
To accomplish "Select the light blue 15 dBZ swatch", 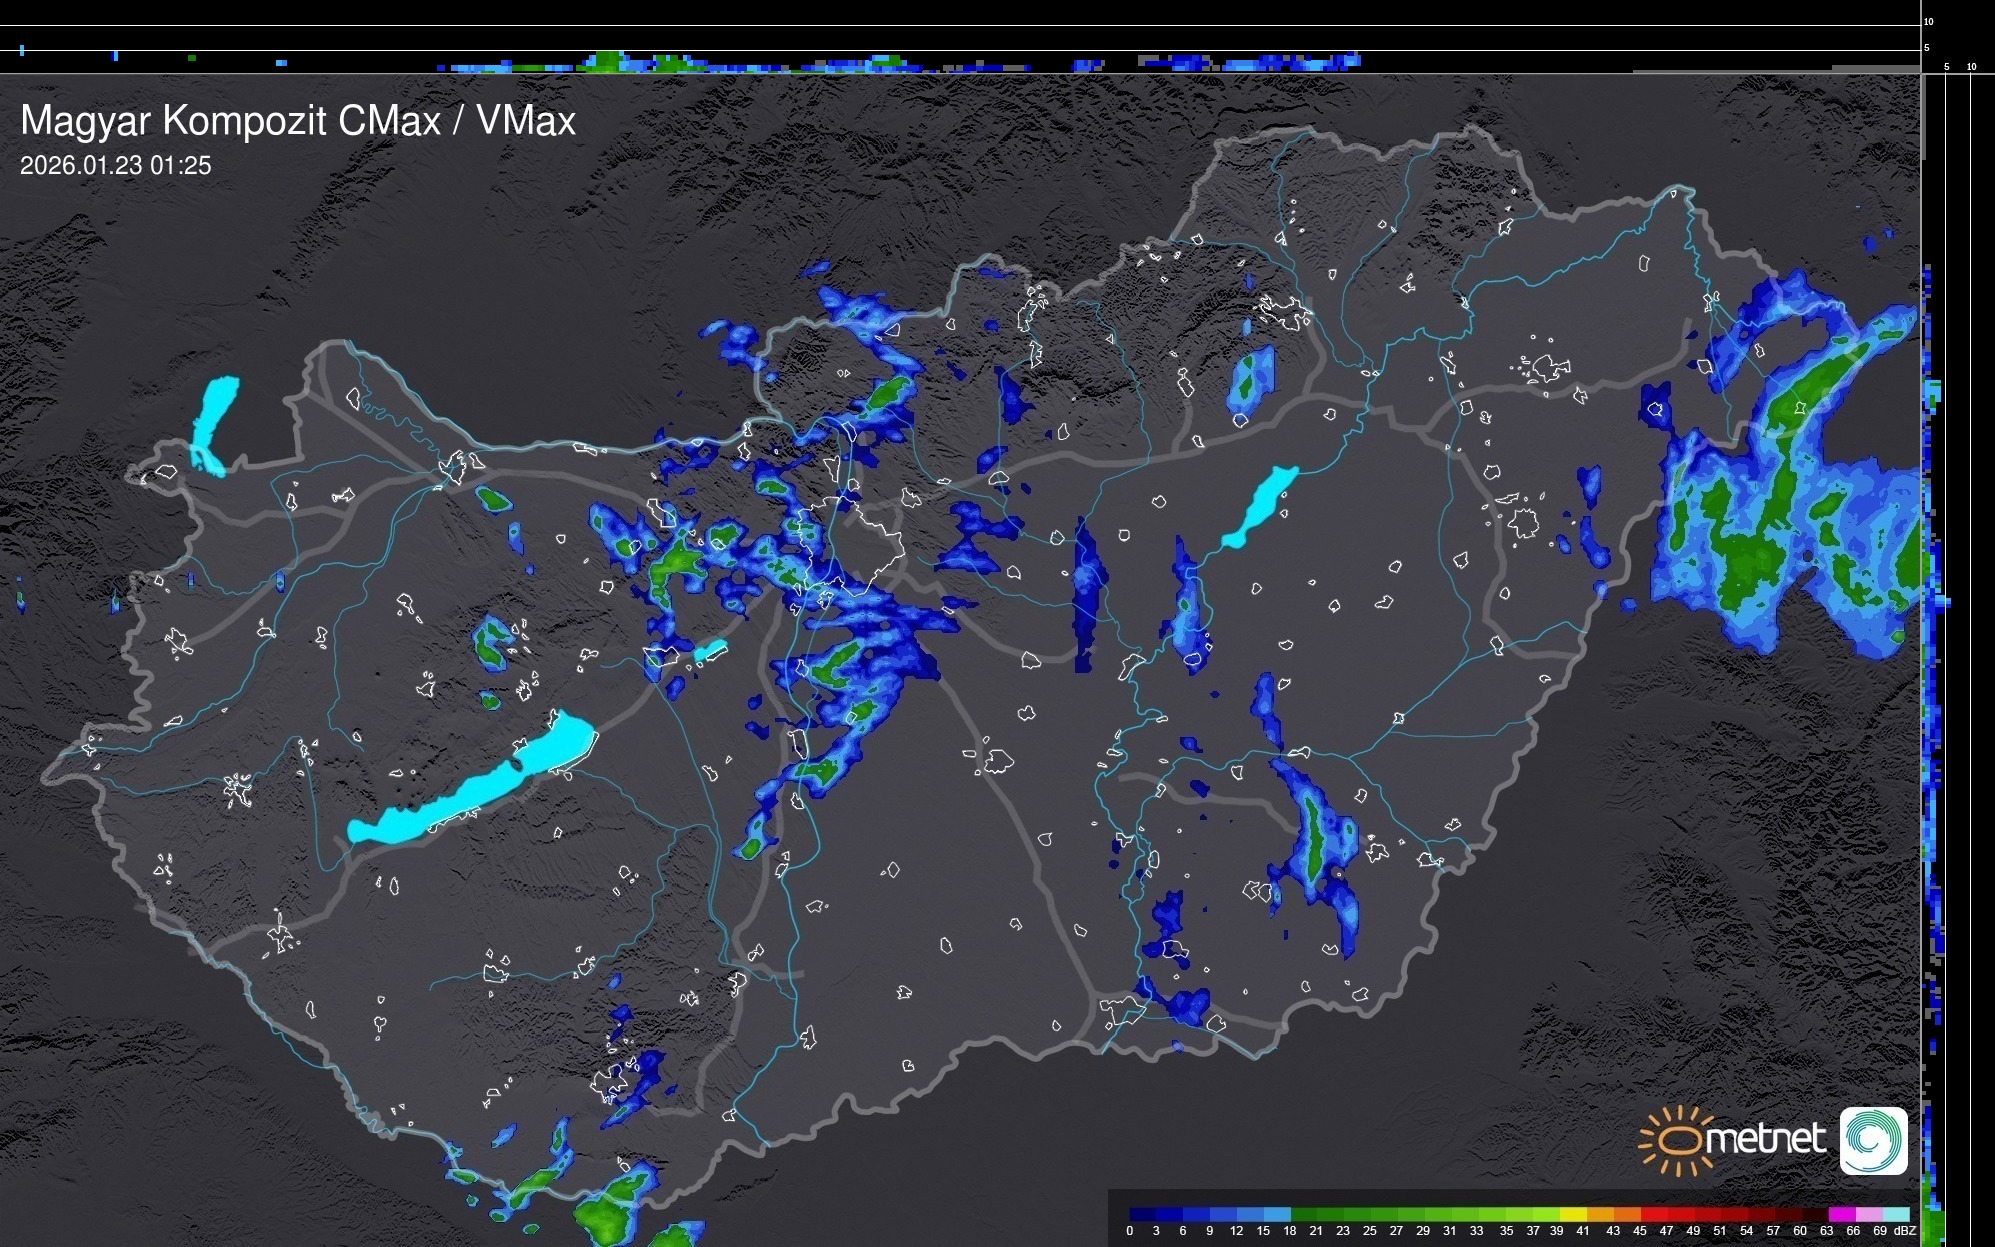I will pos(1276,1214).
